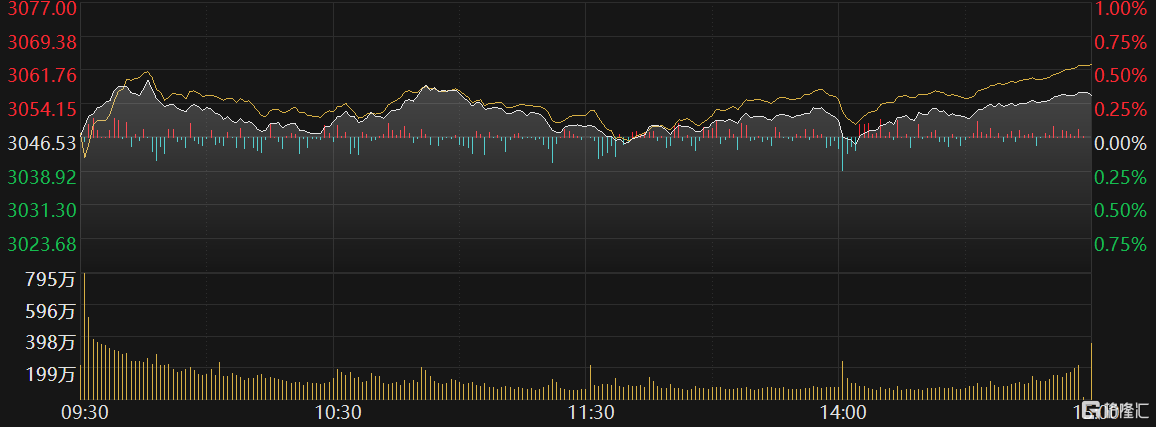Click the 11:30 time axis label
The width and height of the screenshot is (1156, 427).
(x=591, y=412)
